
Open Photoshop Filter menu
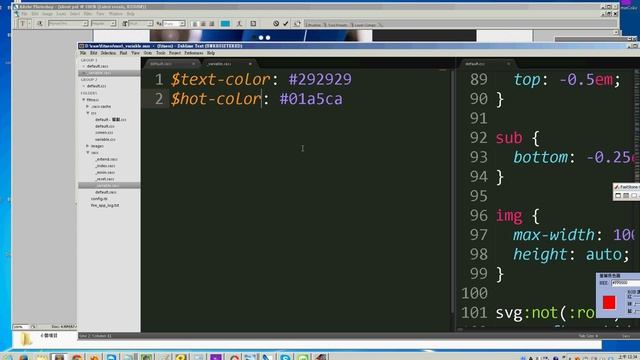[x=88, y=13]
